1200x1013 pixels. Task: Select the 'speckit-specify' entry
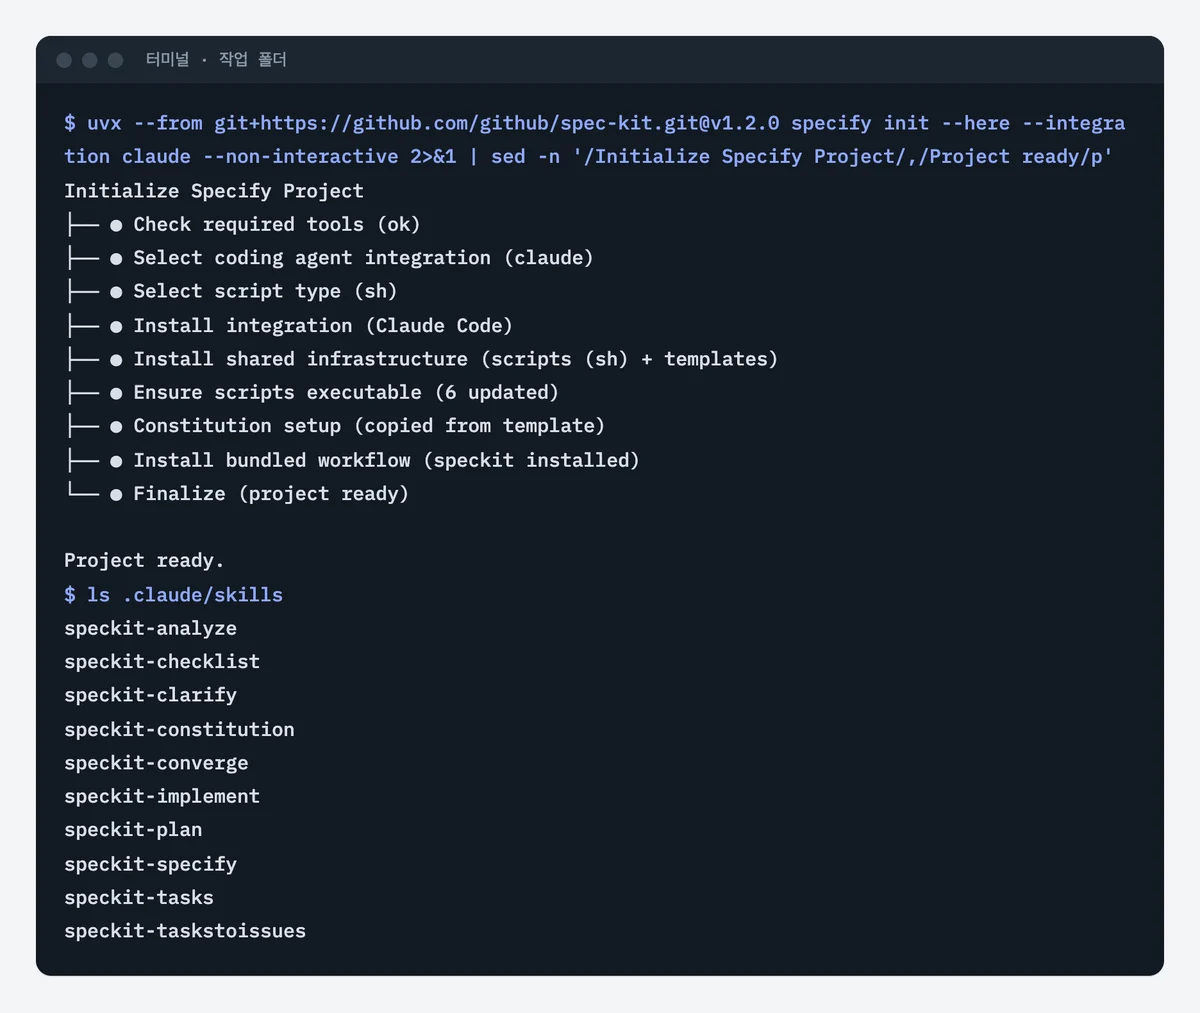151,864
